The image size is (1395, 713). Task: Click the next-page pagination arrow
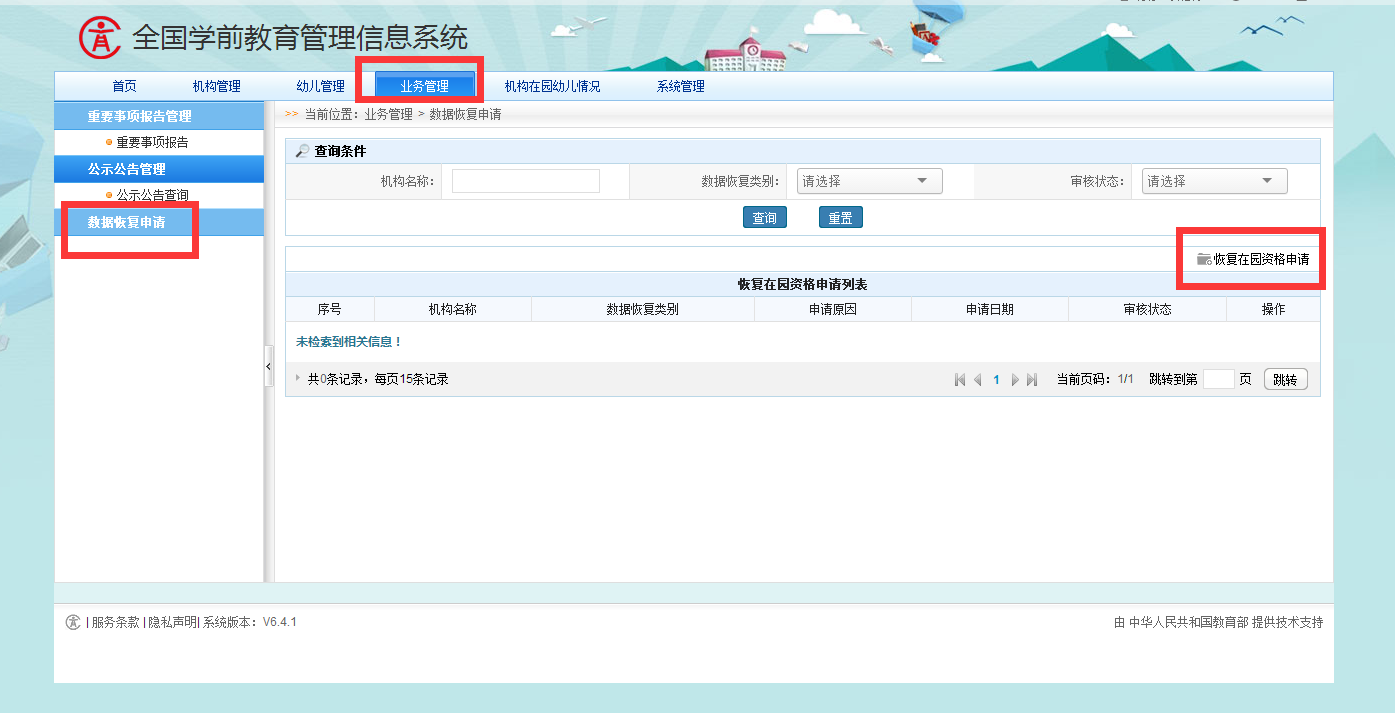pos(1015,379)
